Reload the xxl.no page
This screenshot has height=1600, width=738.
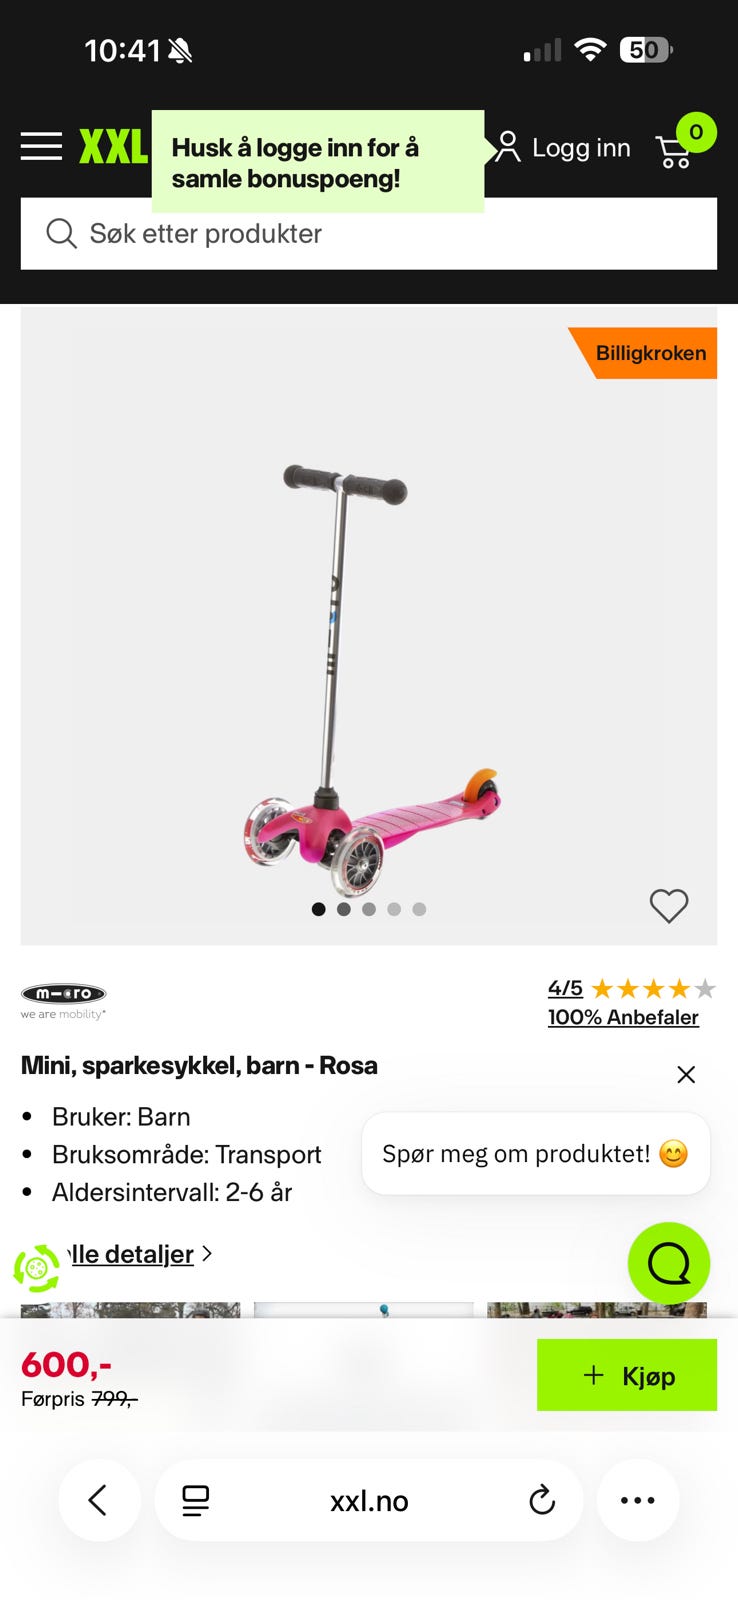tap(542, 1500)
